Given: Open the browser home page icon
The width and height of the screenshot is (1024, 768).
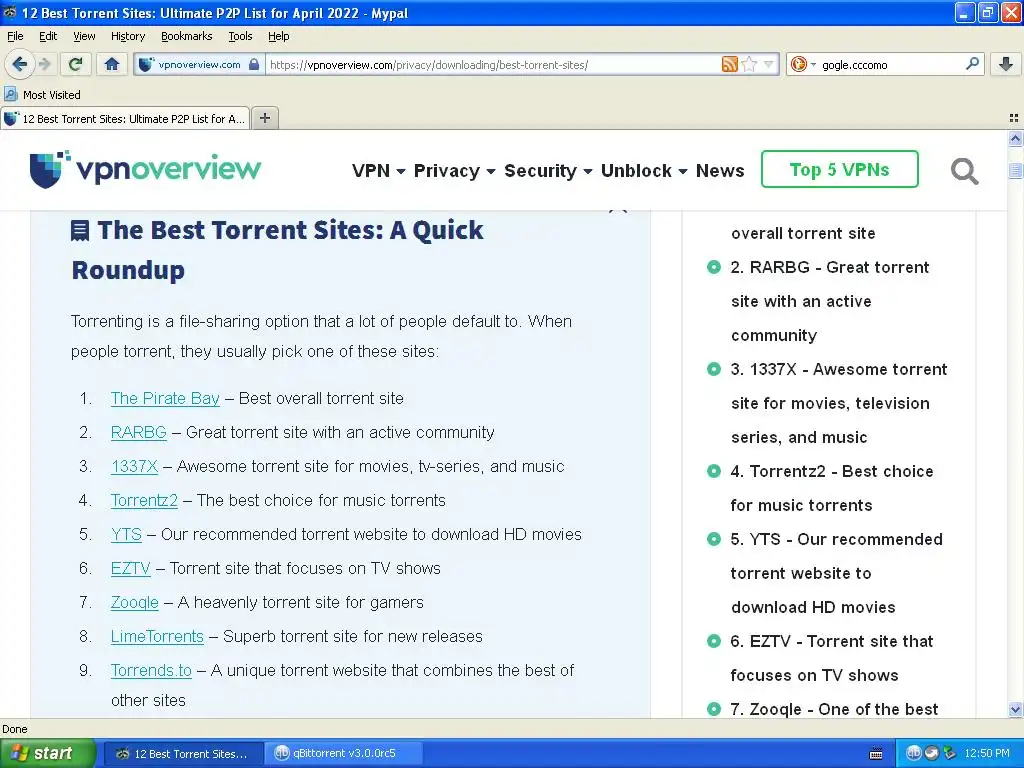Looking at the screenshot, I should [x=112, y=64].
